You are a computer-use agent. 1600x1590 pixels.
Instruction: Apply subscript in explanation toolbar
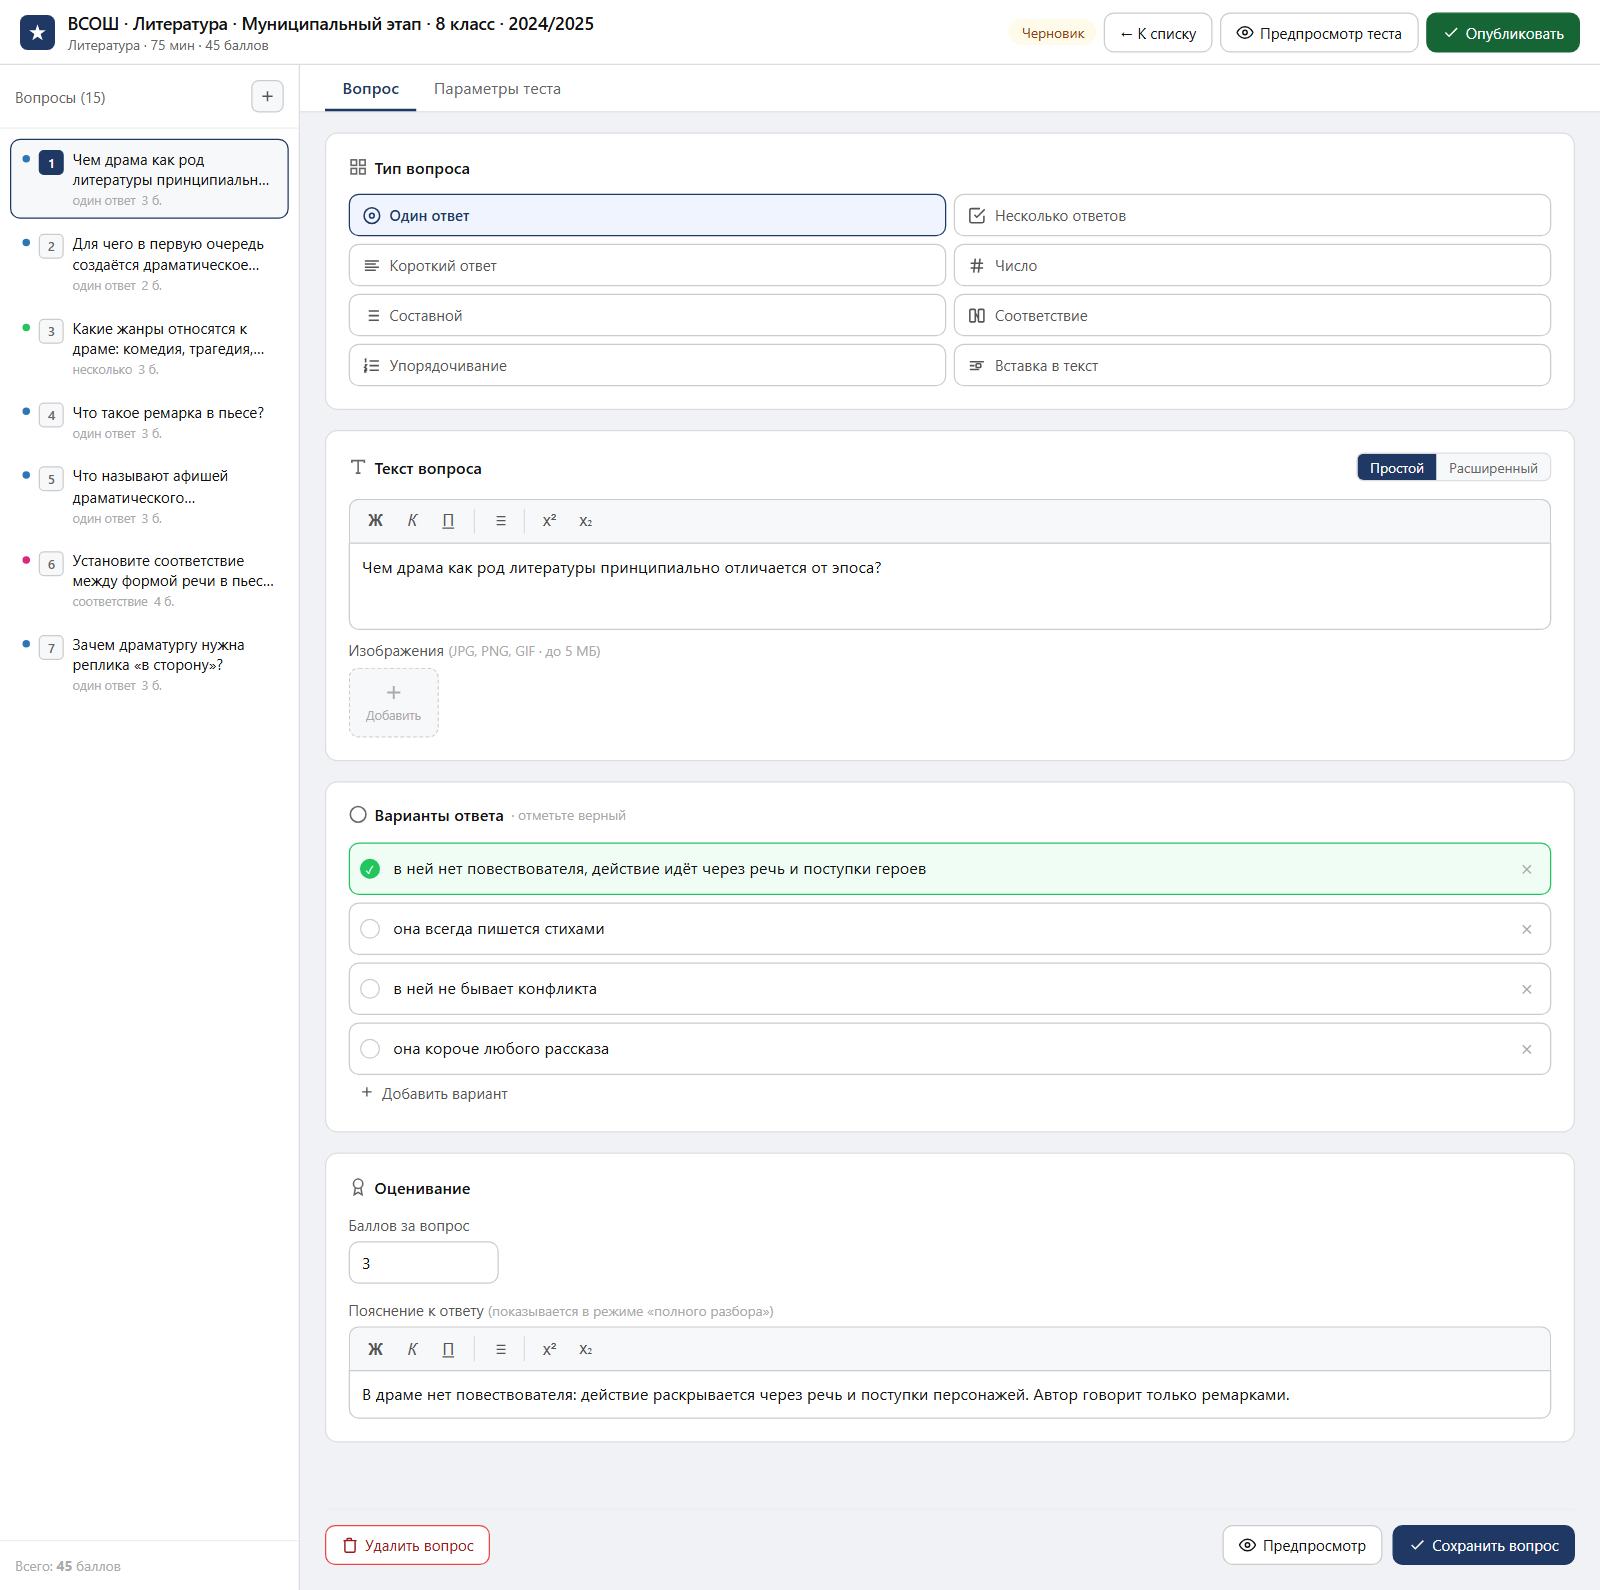(586, 1349)
